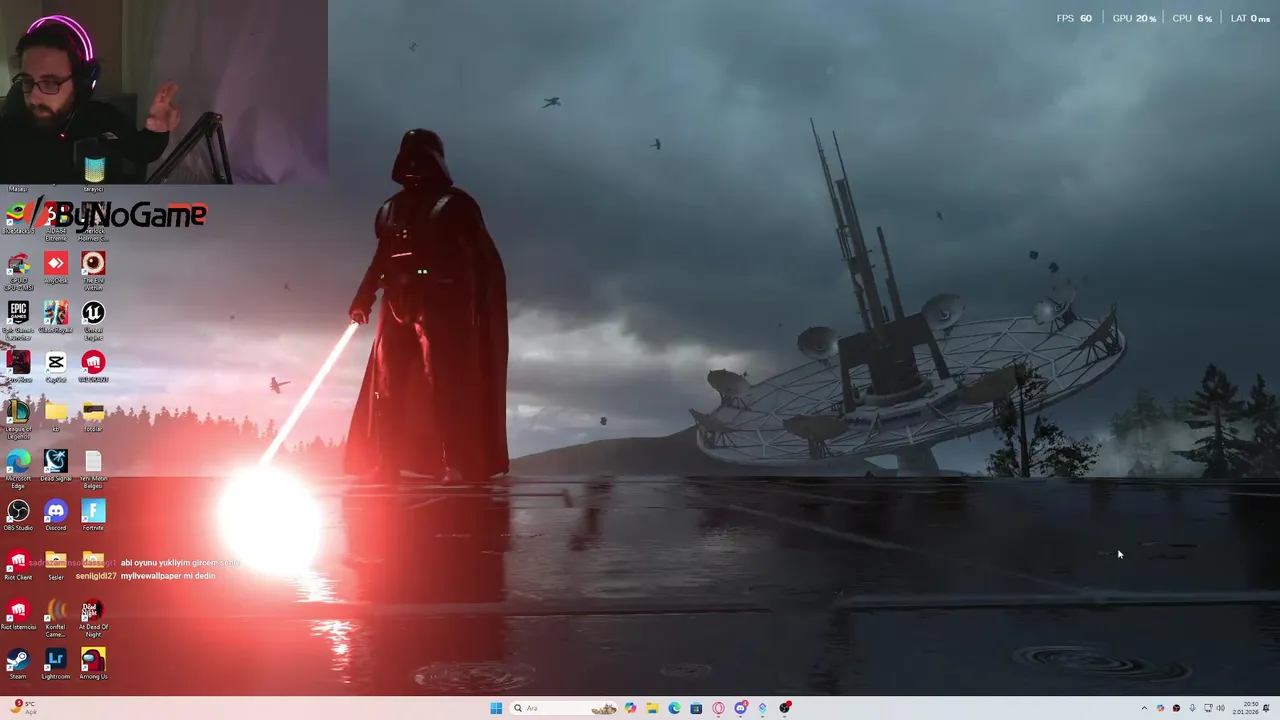Switch to Discord in the taskbar

tap(740, 708)
